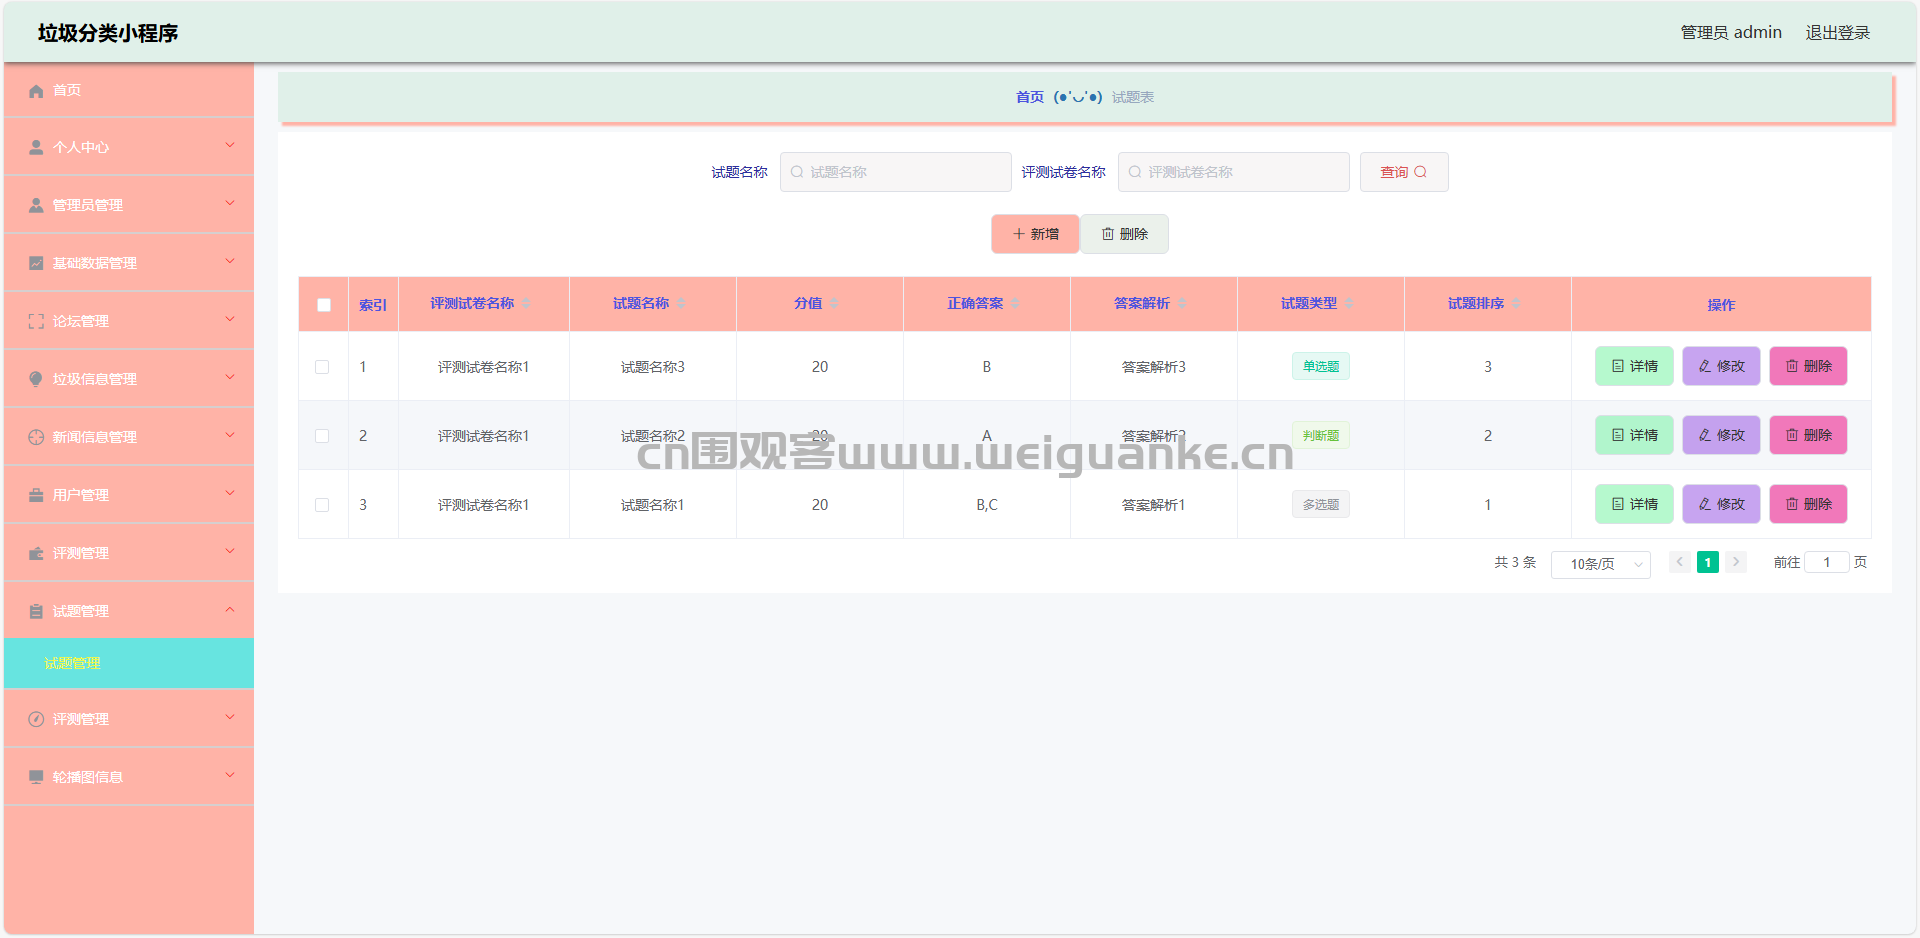Viewport: 1920px width, 938px height.
Task: Select the highlighted 试题管理 submenu item
Action: [72, 663]
